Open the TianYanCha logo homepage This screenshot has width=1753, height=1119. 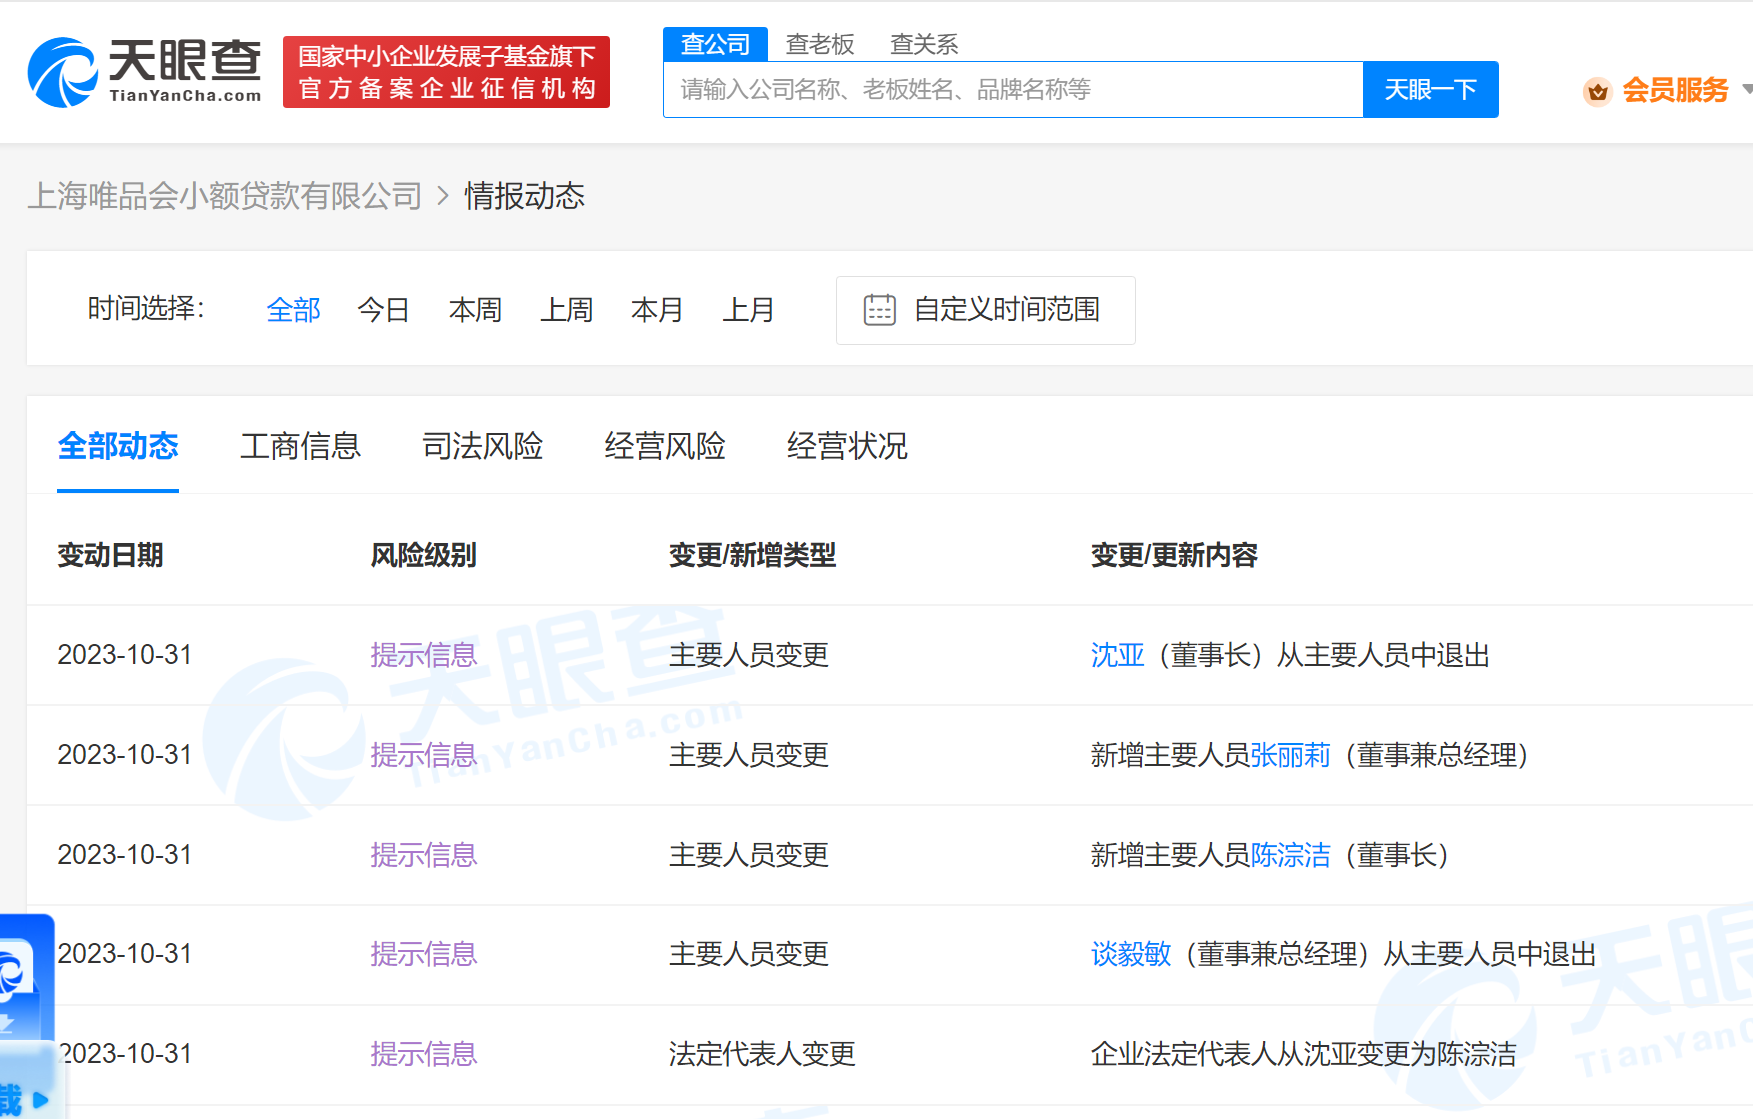point(145,72)
